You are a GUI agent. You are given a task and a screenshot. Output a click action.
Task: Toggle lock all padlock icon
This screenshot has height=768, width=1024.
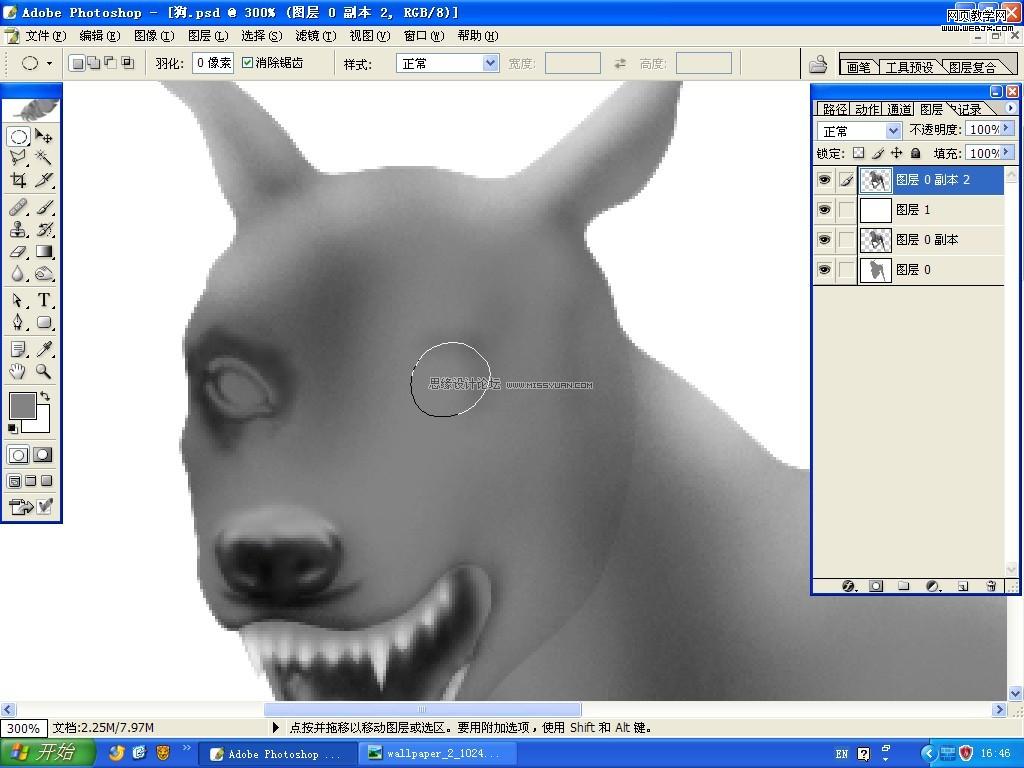coord(916,153)
